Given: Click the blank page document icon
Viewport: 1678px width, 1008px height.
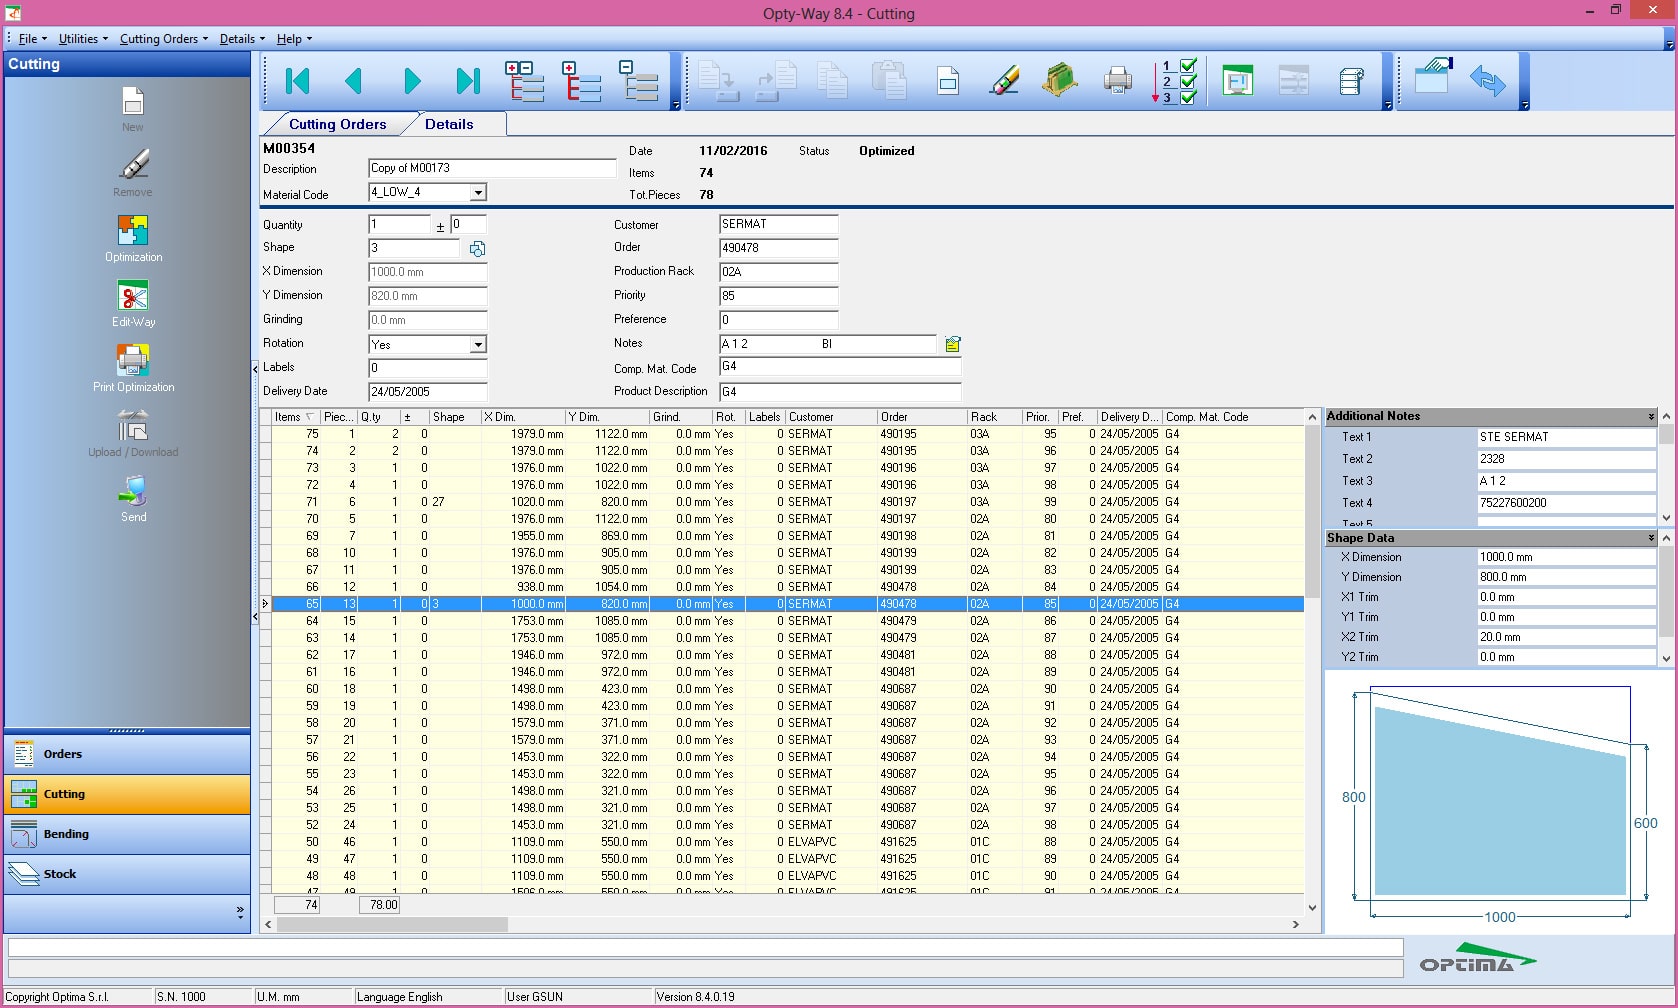Looking at the screenshot, I should pos(948,81).
